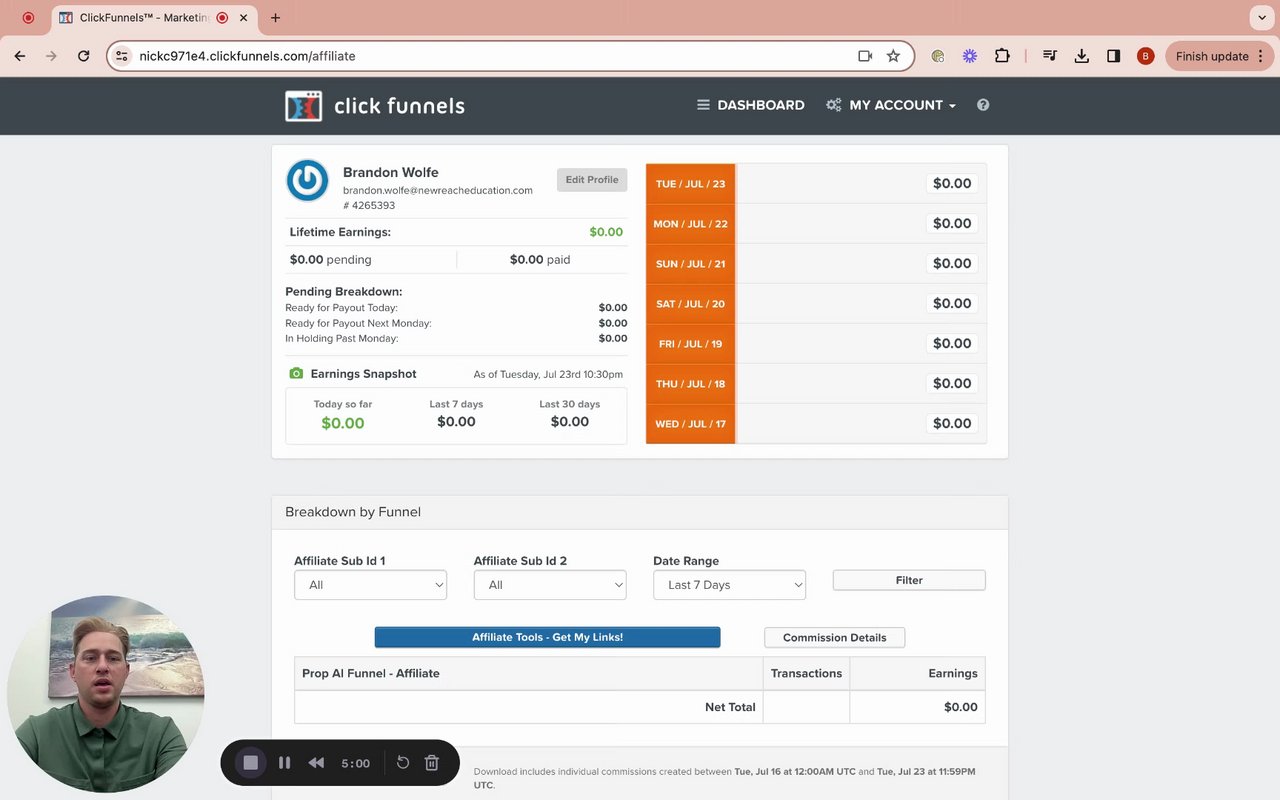The height and width of the screenshot is (800, 1280).
Task: Stop the screen recording
Action: (x=251, y=763)
